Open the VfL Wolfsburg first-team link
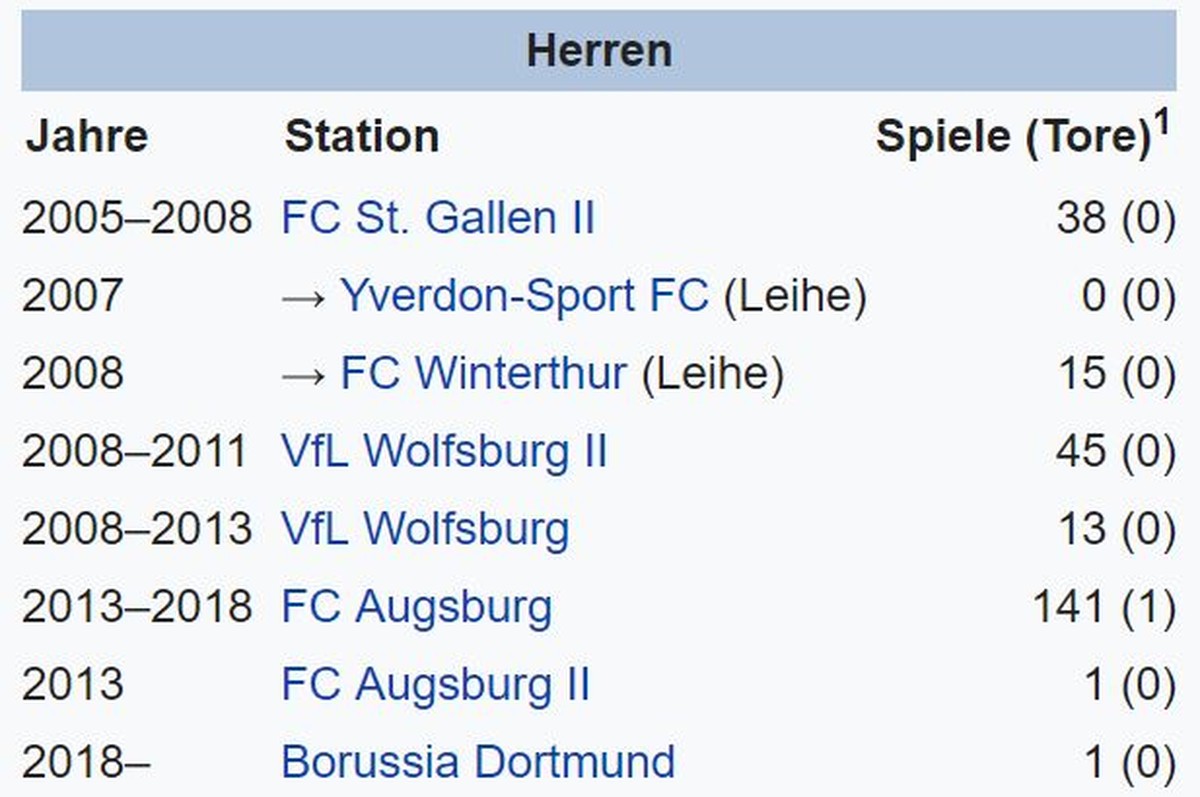 pos(425,529)
